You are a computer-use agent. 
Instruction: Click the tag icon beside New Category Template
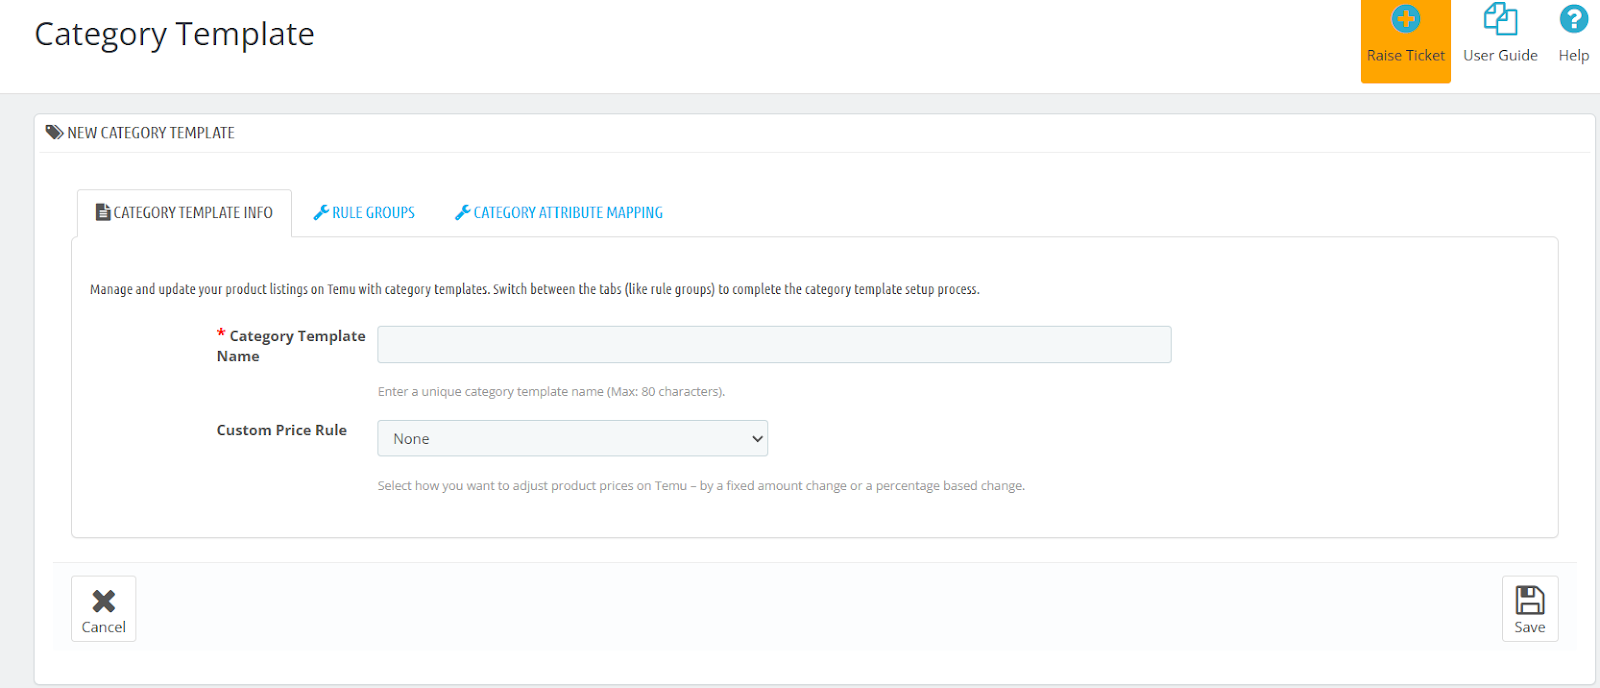[x=54, y=132]
